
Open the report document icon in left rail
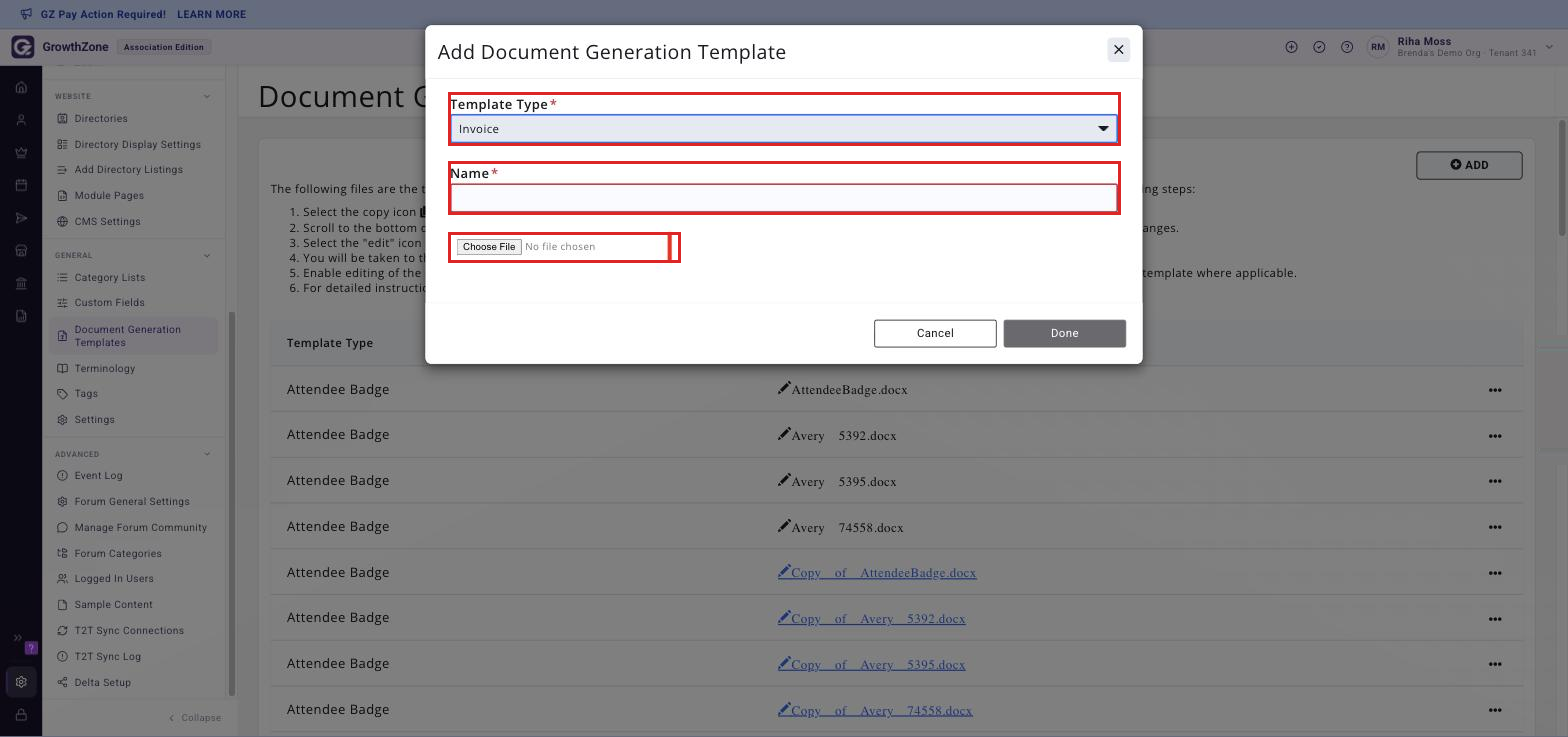[21, 316]
